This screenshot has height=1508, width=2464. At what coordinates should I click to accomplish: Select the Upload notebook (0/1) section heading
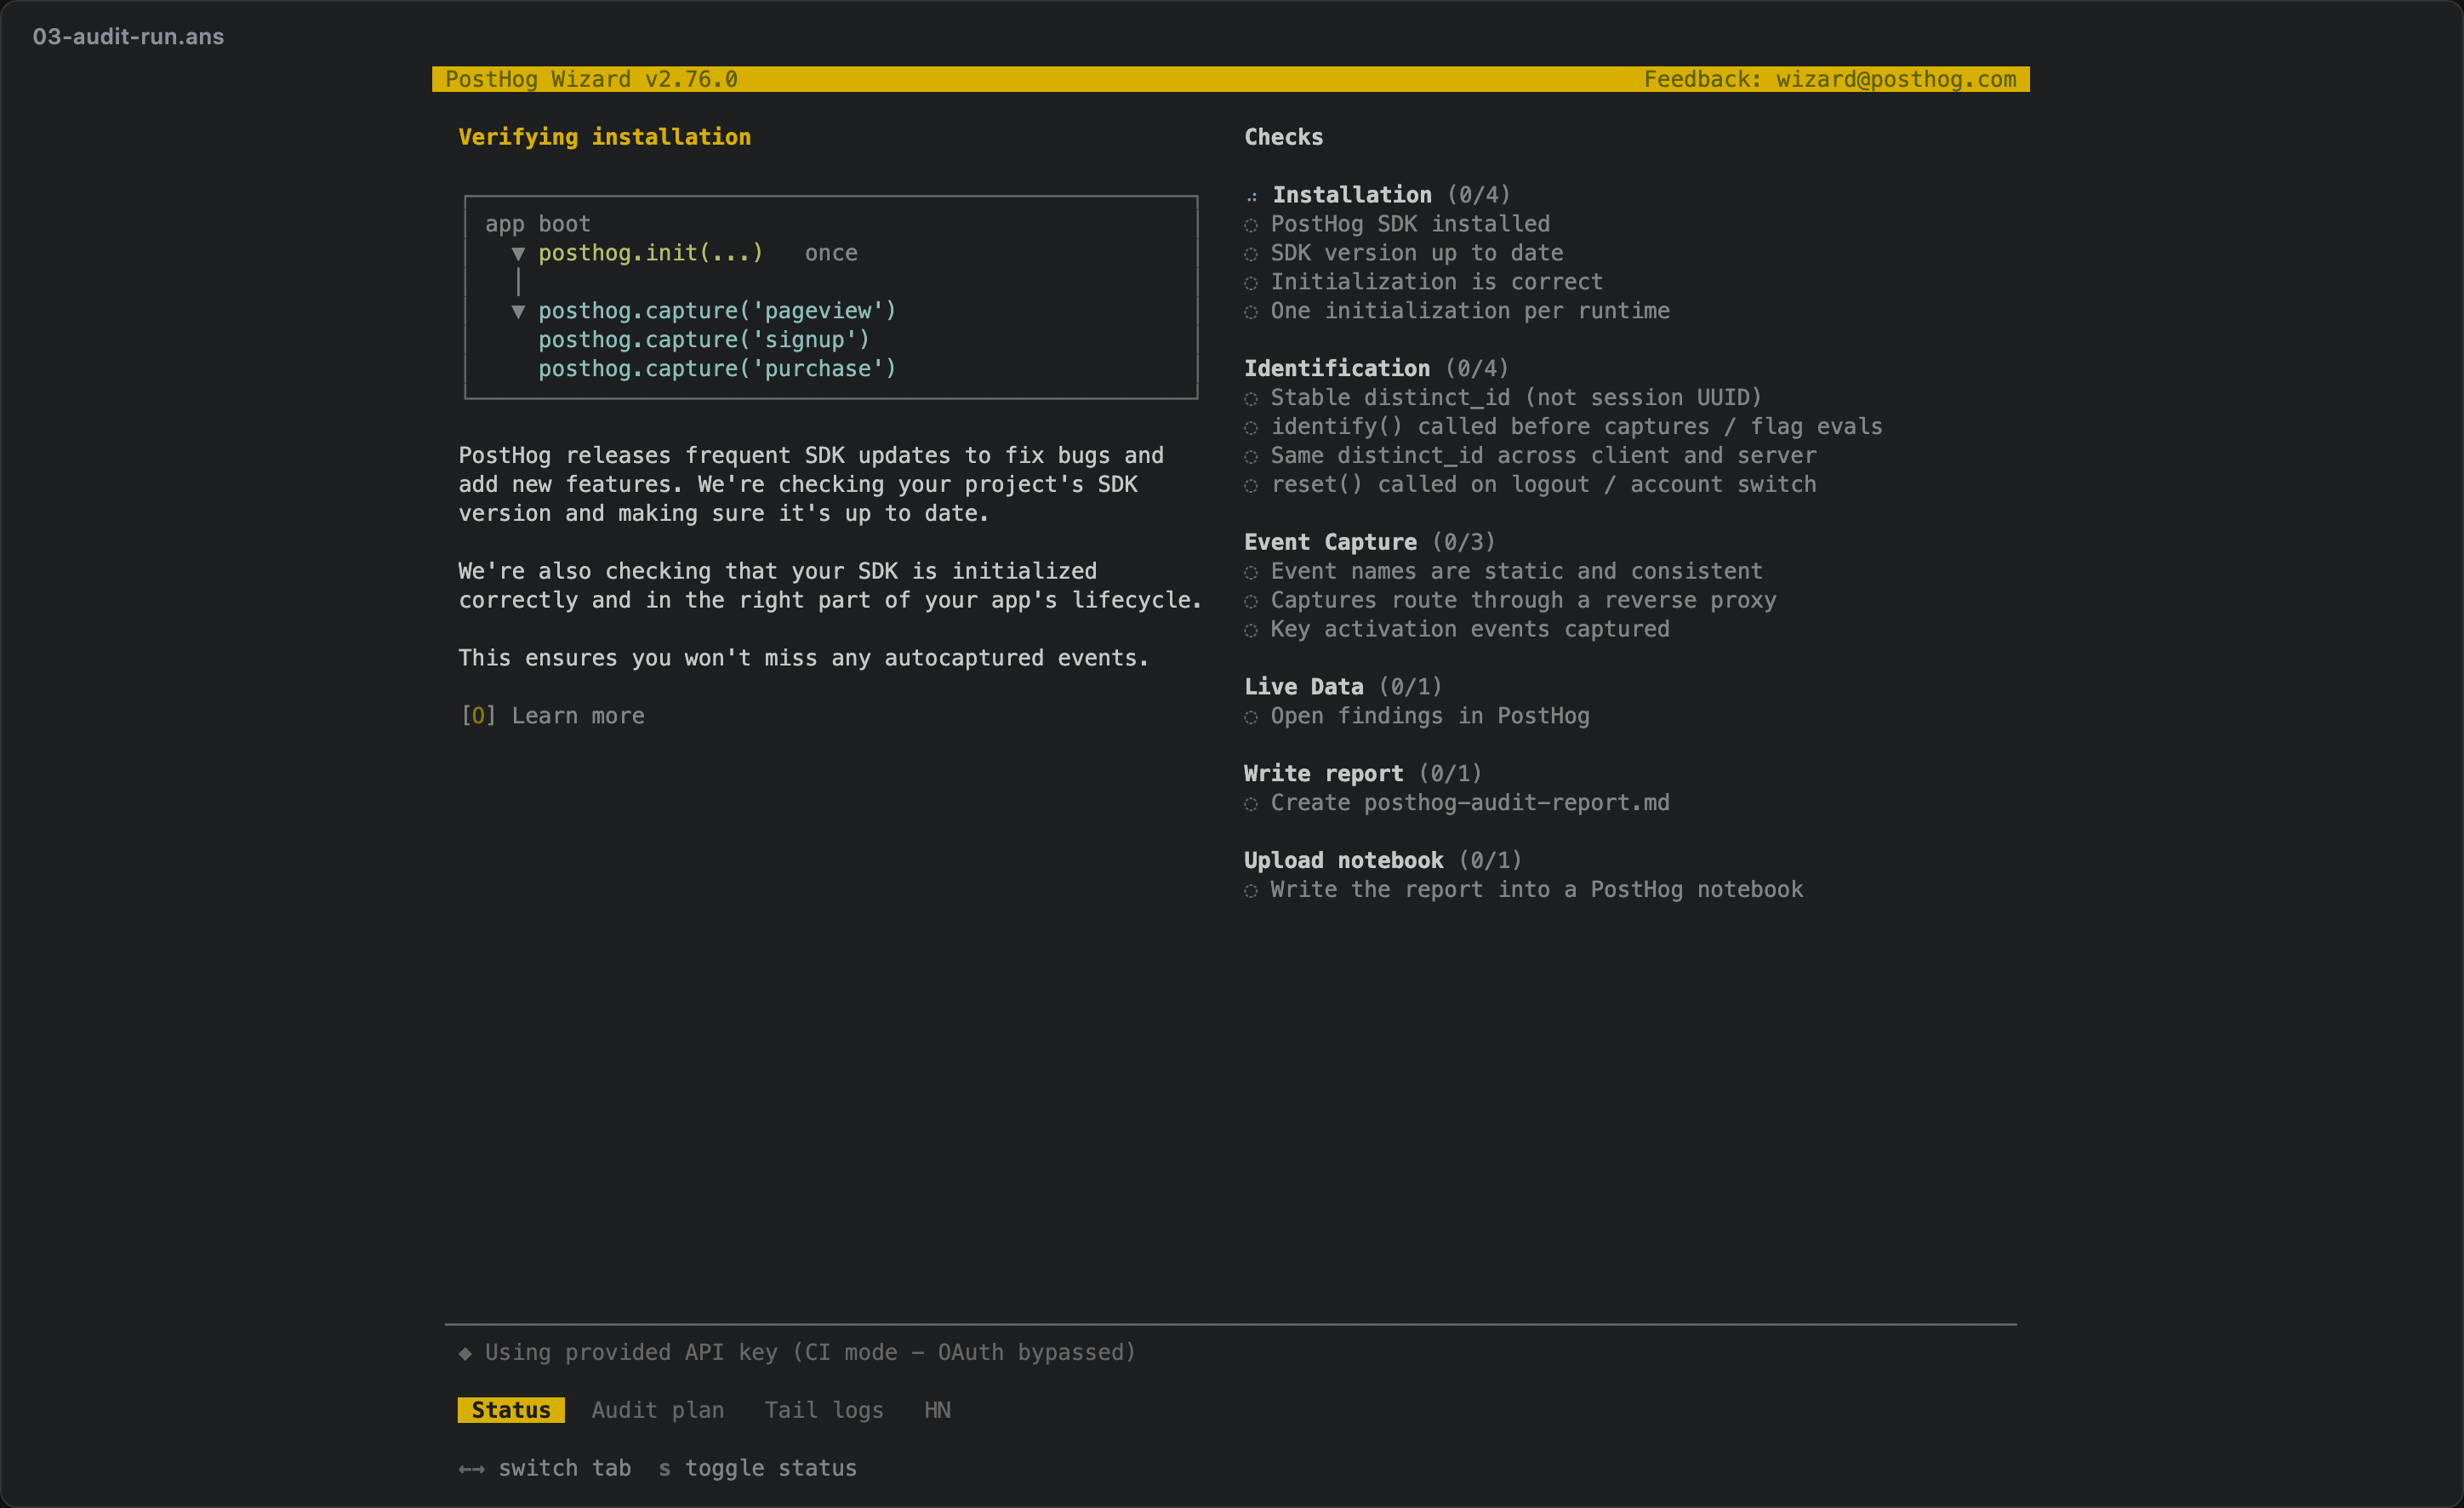pyautogui.click(x=1383, y=861)
